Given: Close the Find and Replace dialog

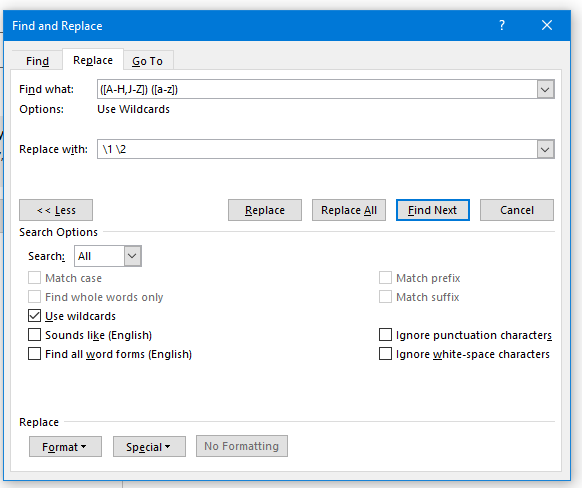Looking at the screenshot, I should pyautogui.click(x=547, y=25).
